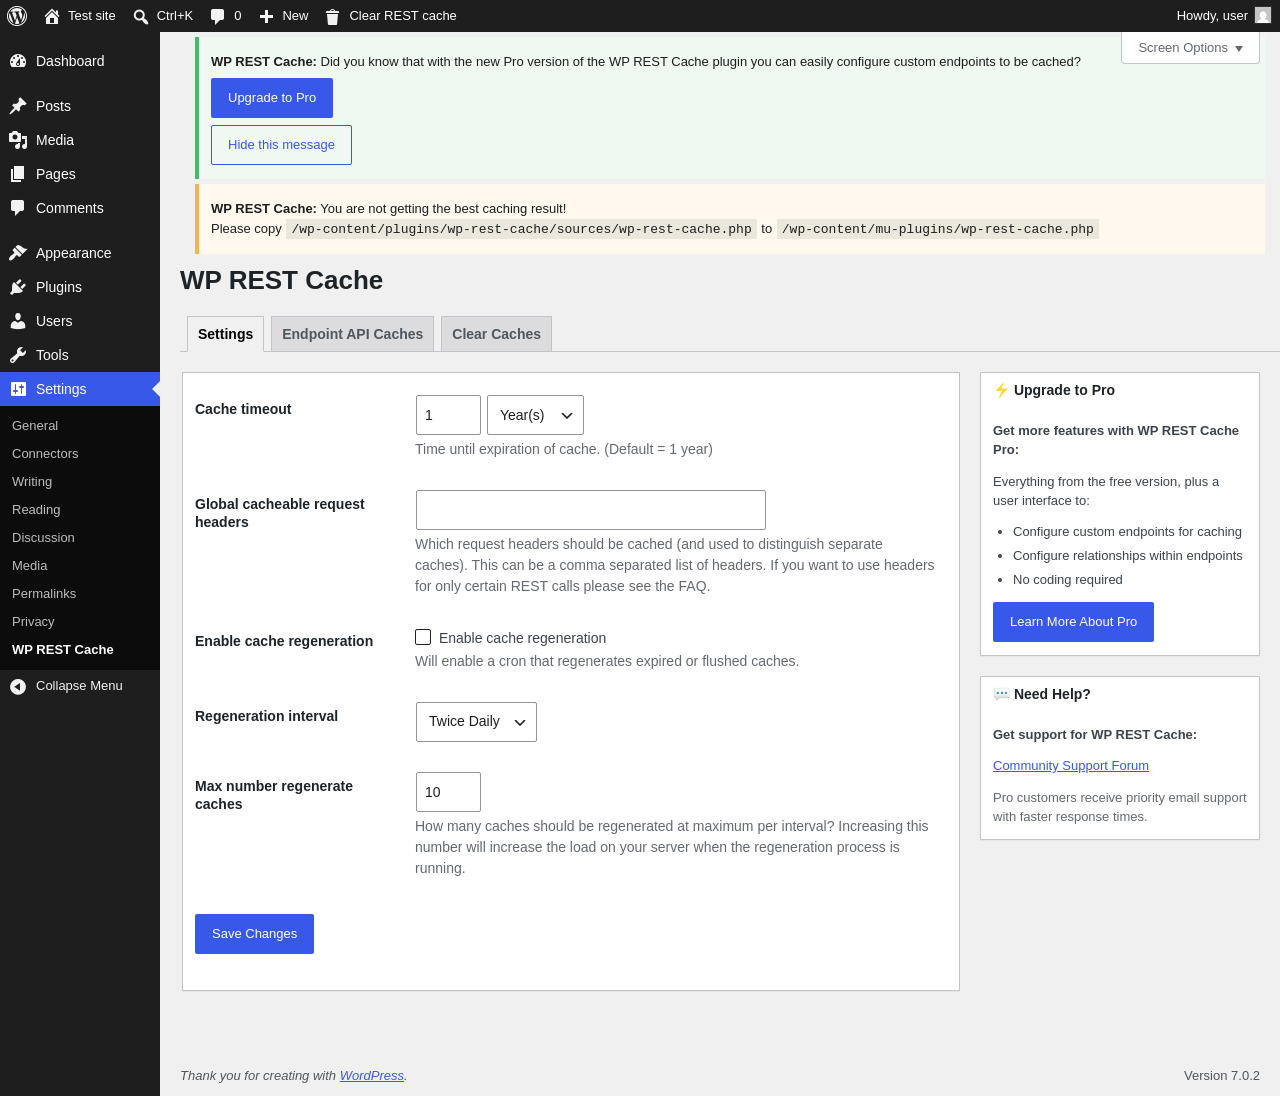Open the Twice Daily regeneration interval dropdown
Viewport: 1280px width, 1096px height.
click(476, 722)
